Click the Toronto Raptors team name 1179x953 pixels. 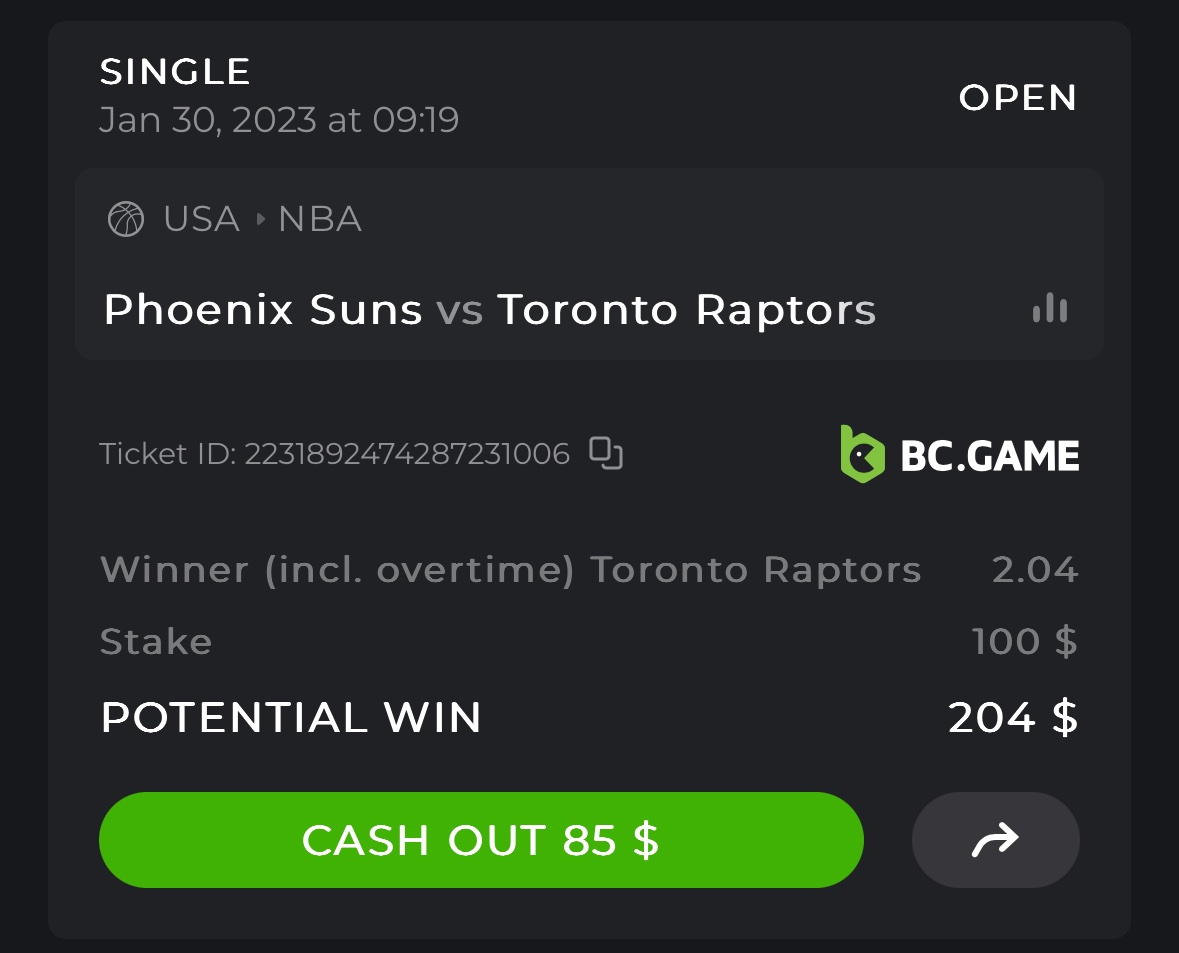click(x=686, y=310)
